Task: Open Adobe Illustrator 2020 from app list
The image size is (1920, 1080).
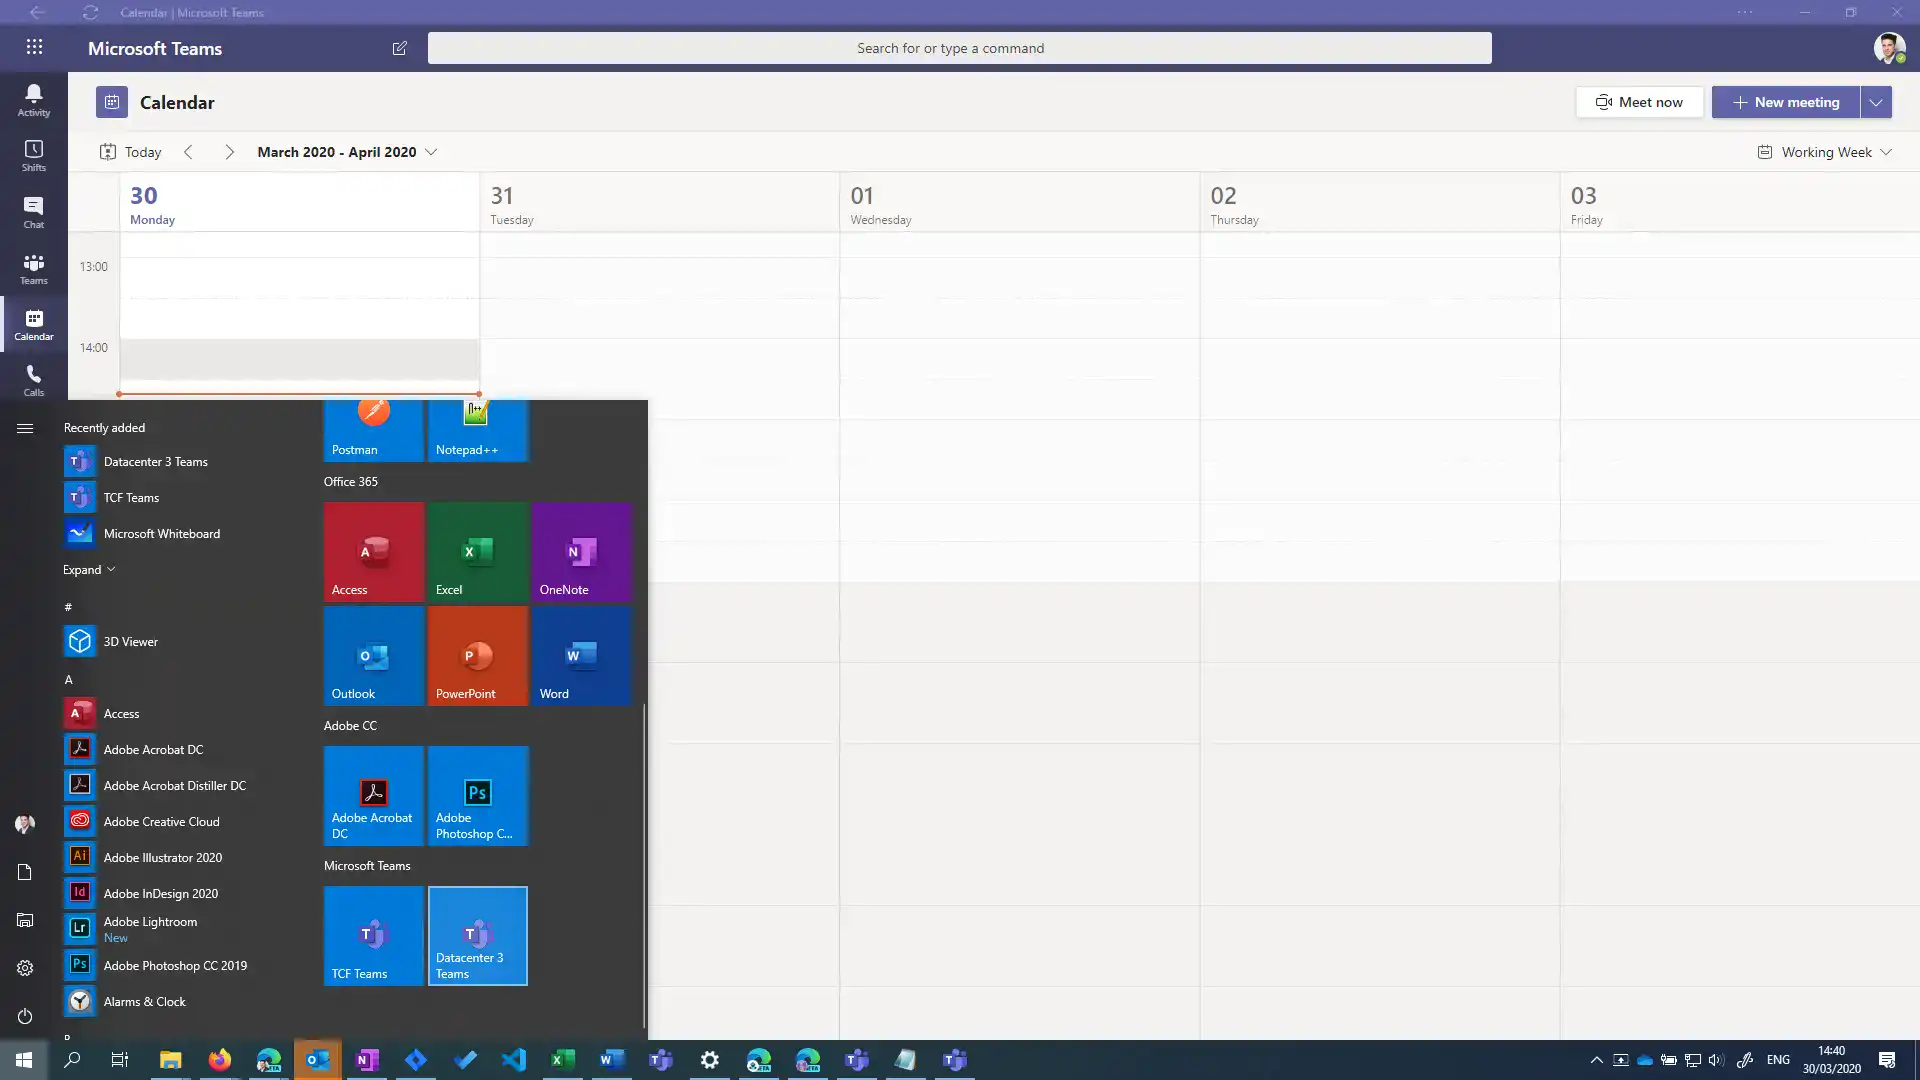Action: pyautogui.click(x=163, y=857)
